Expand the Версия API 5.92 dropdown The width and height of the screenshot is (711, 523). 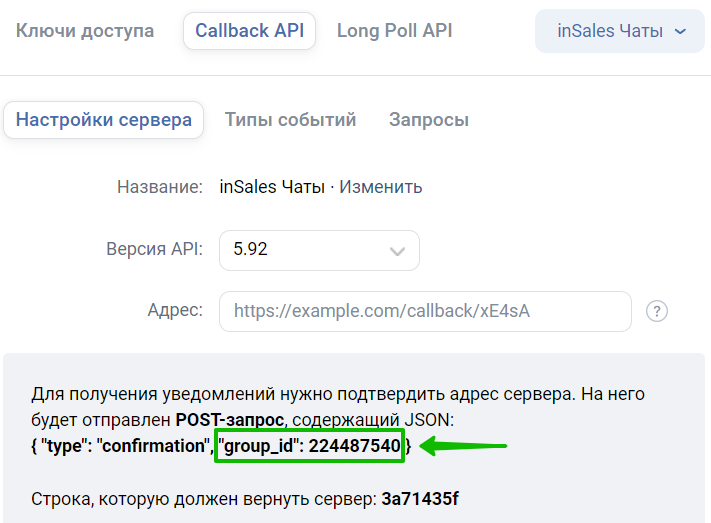pos(319,250)
